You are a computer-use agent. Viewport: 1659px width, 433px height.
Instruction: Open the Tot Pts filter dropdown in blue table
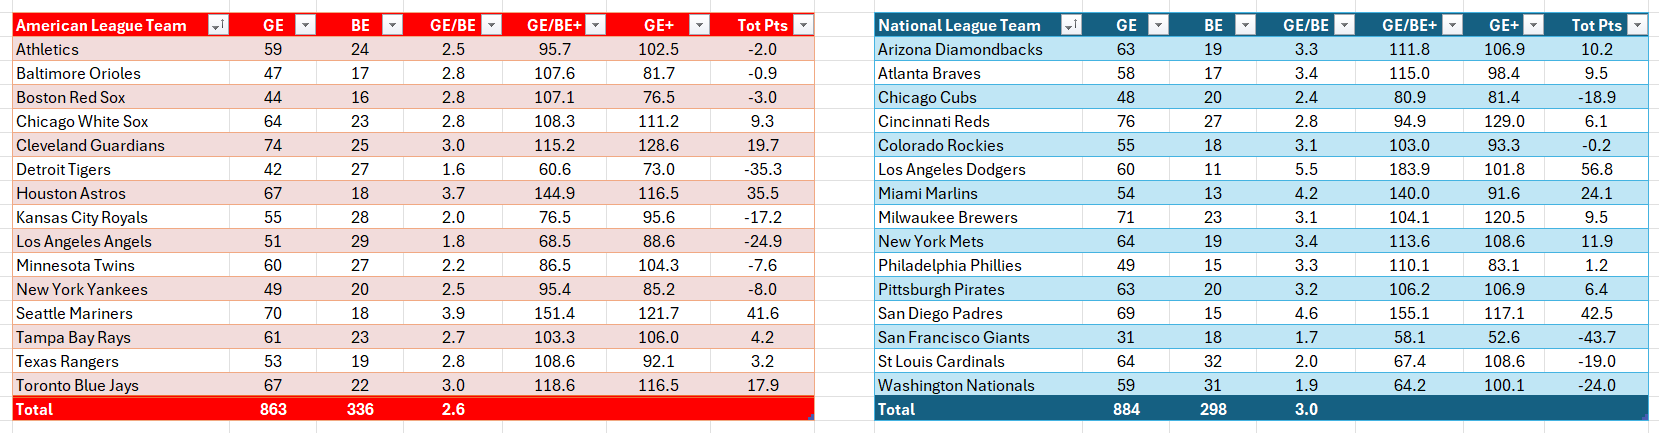[1637, 25]
